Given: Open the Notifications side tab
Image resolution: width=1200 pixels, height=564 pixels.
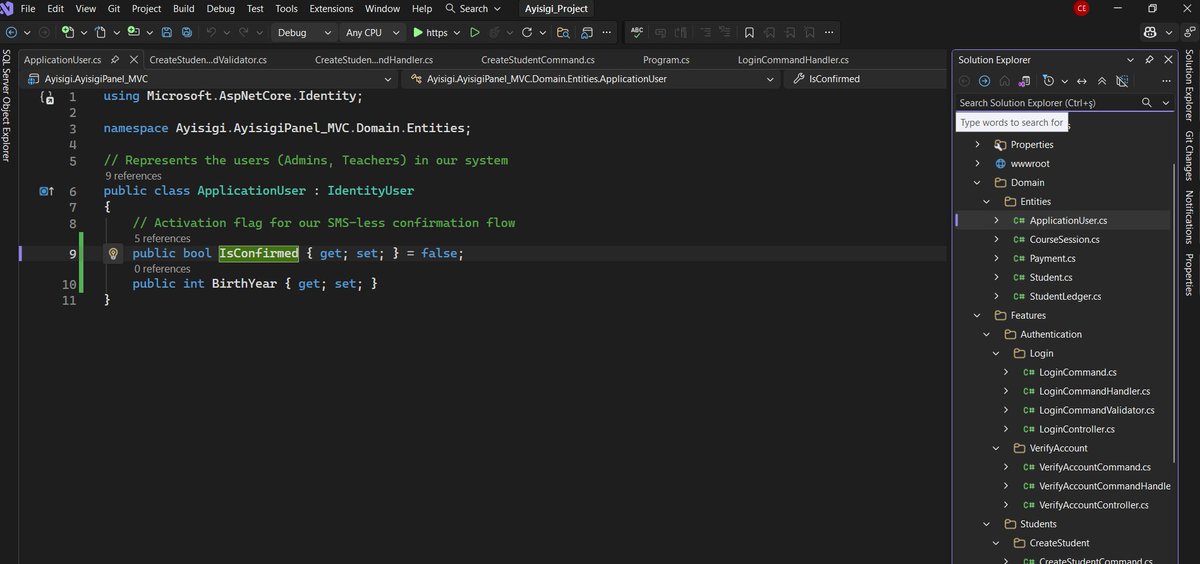Looking at the screenshot, I should [x=1189, y=217].
